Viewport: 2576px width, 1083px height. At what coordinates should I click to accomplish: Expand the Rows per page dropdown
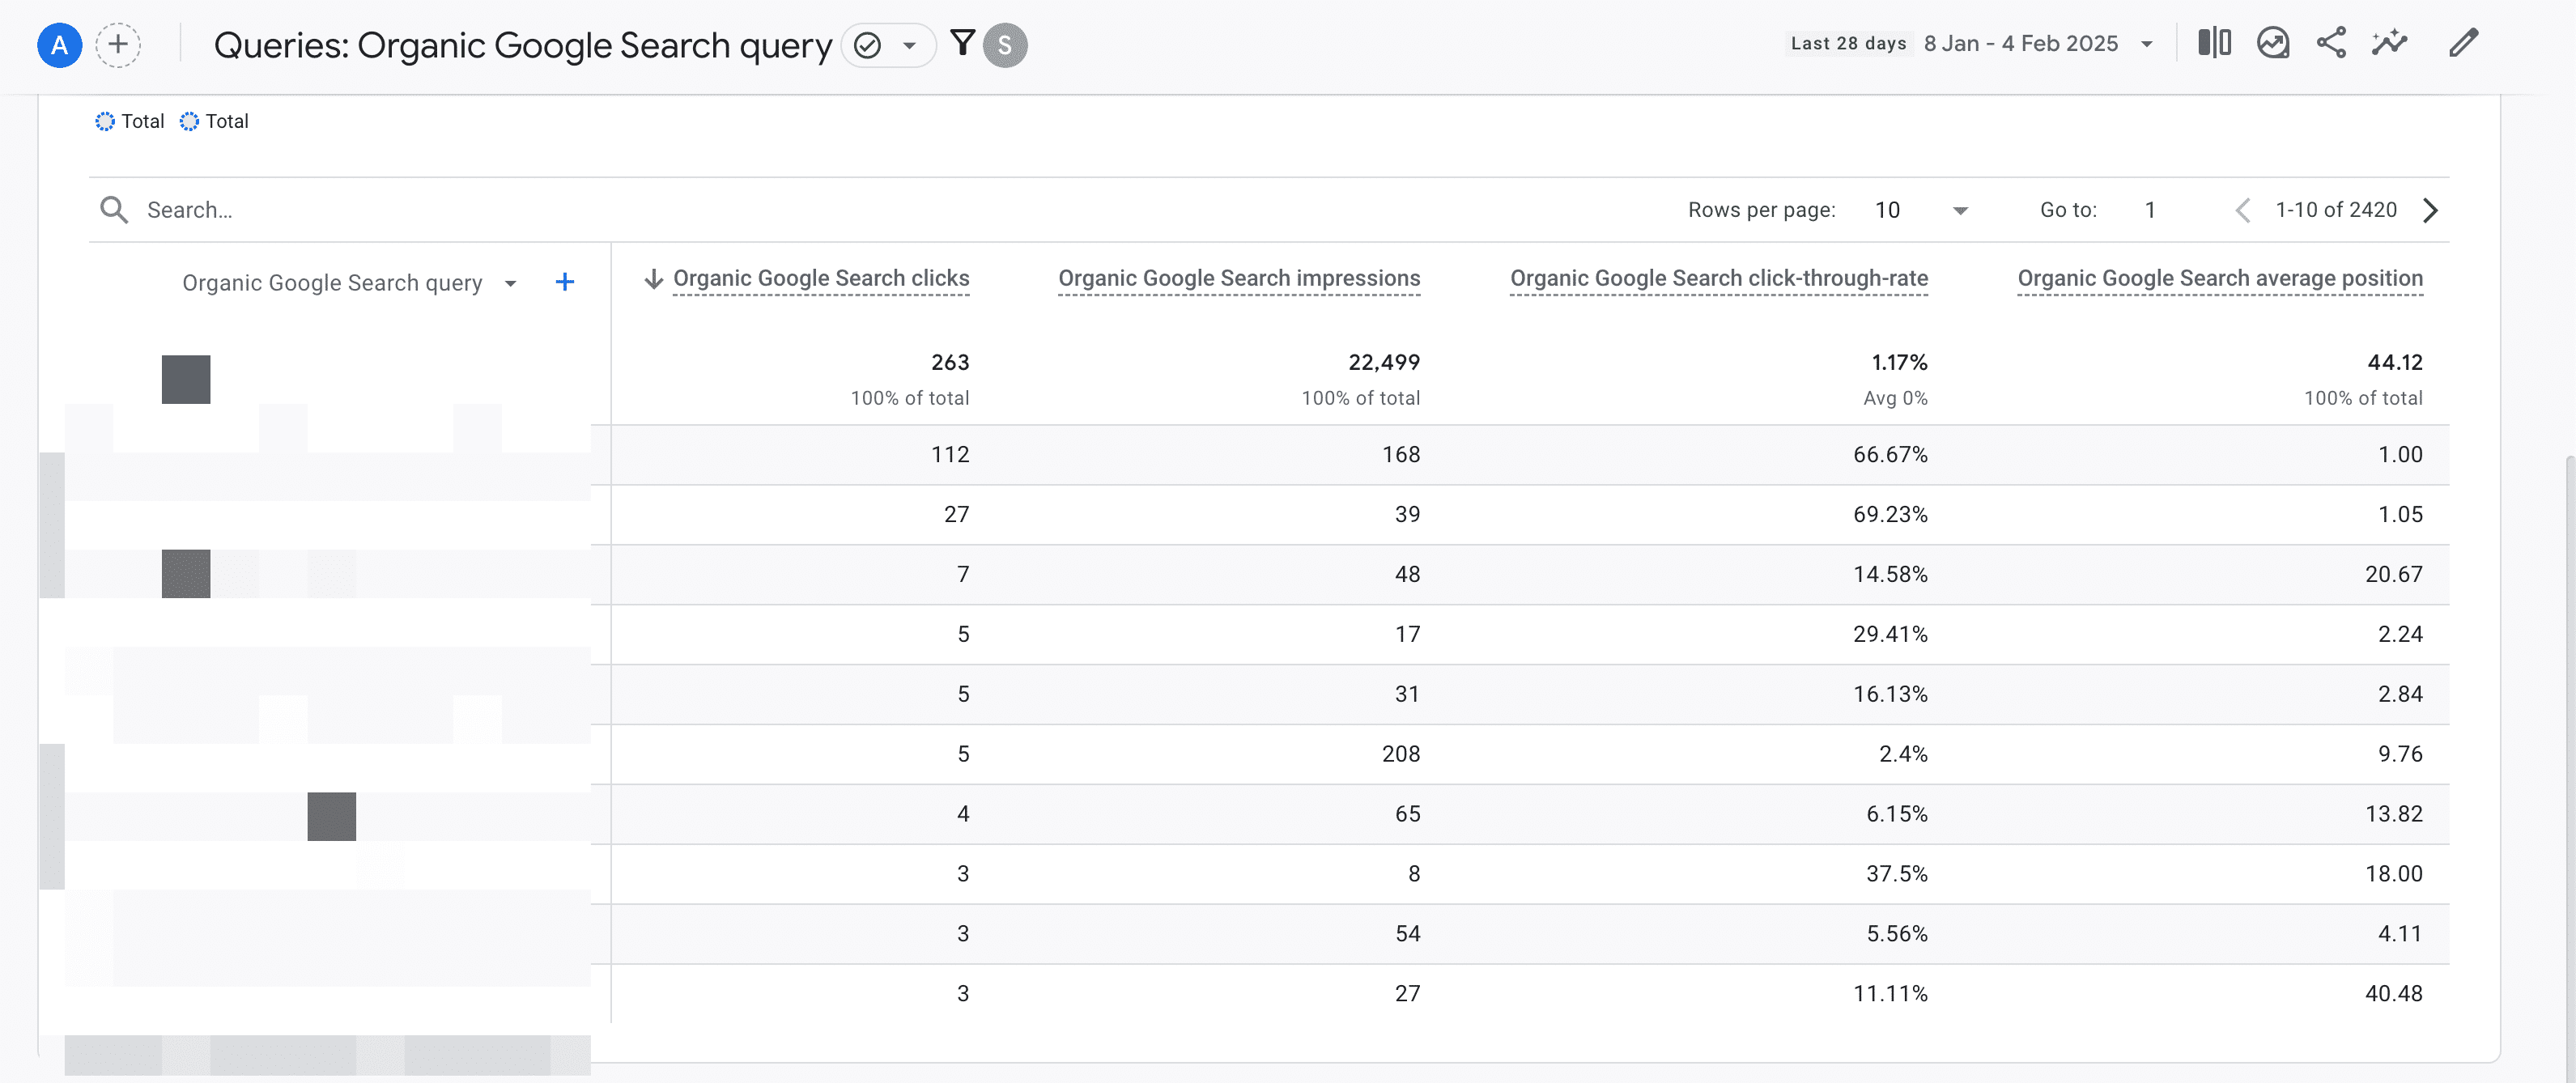(x=1957, y=209)
